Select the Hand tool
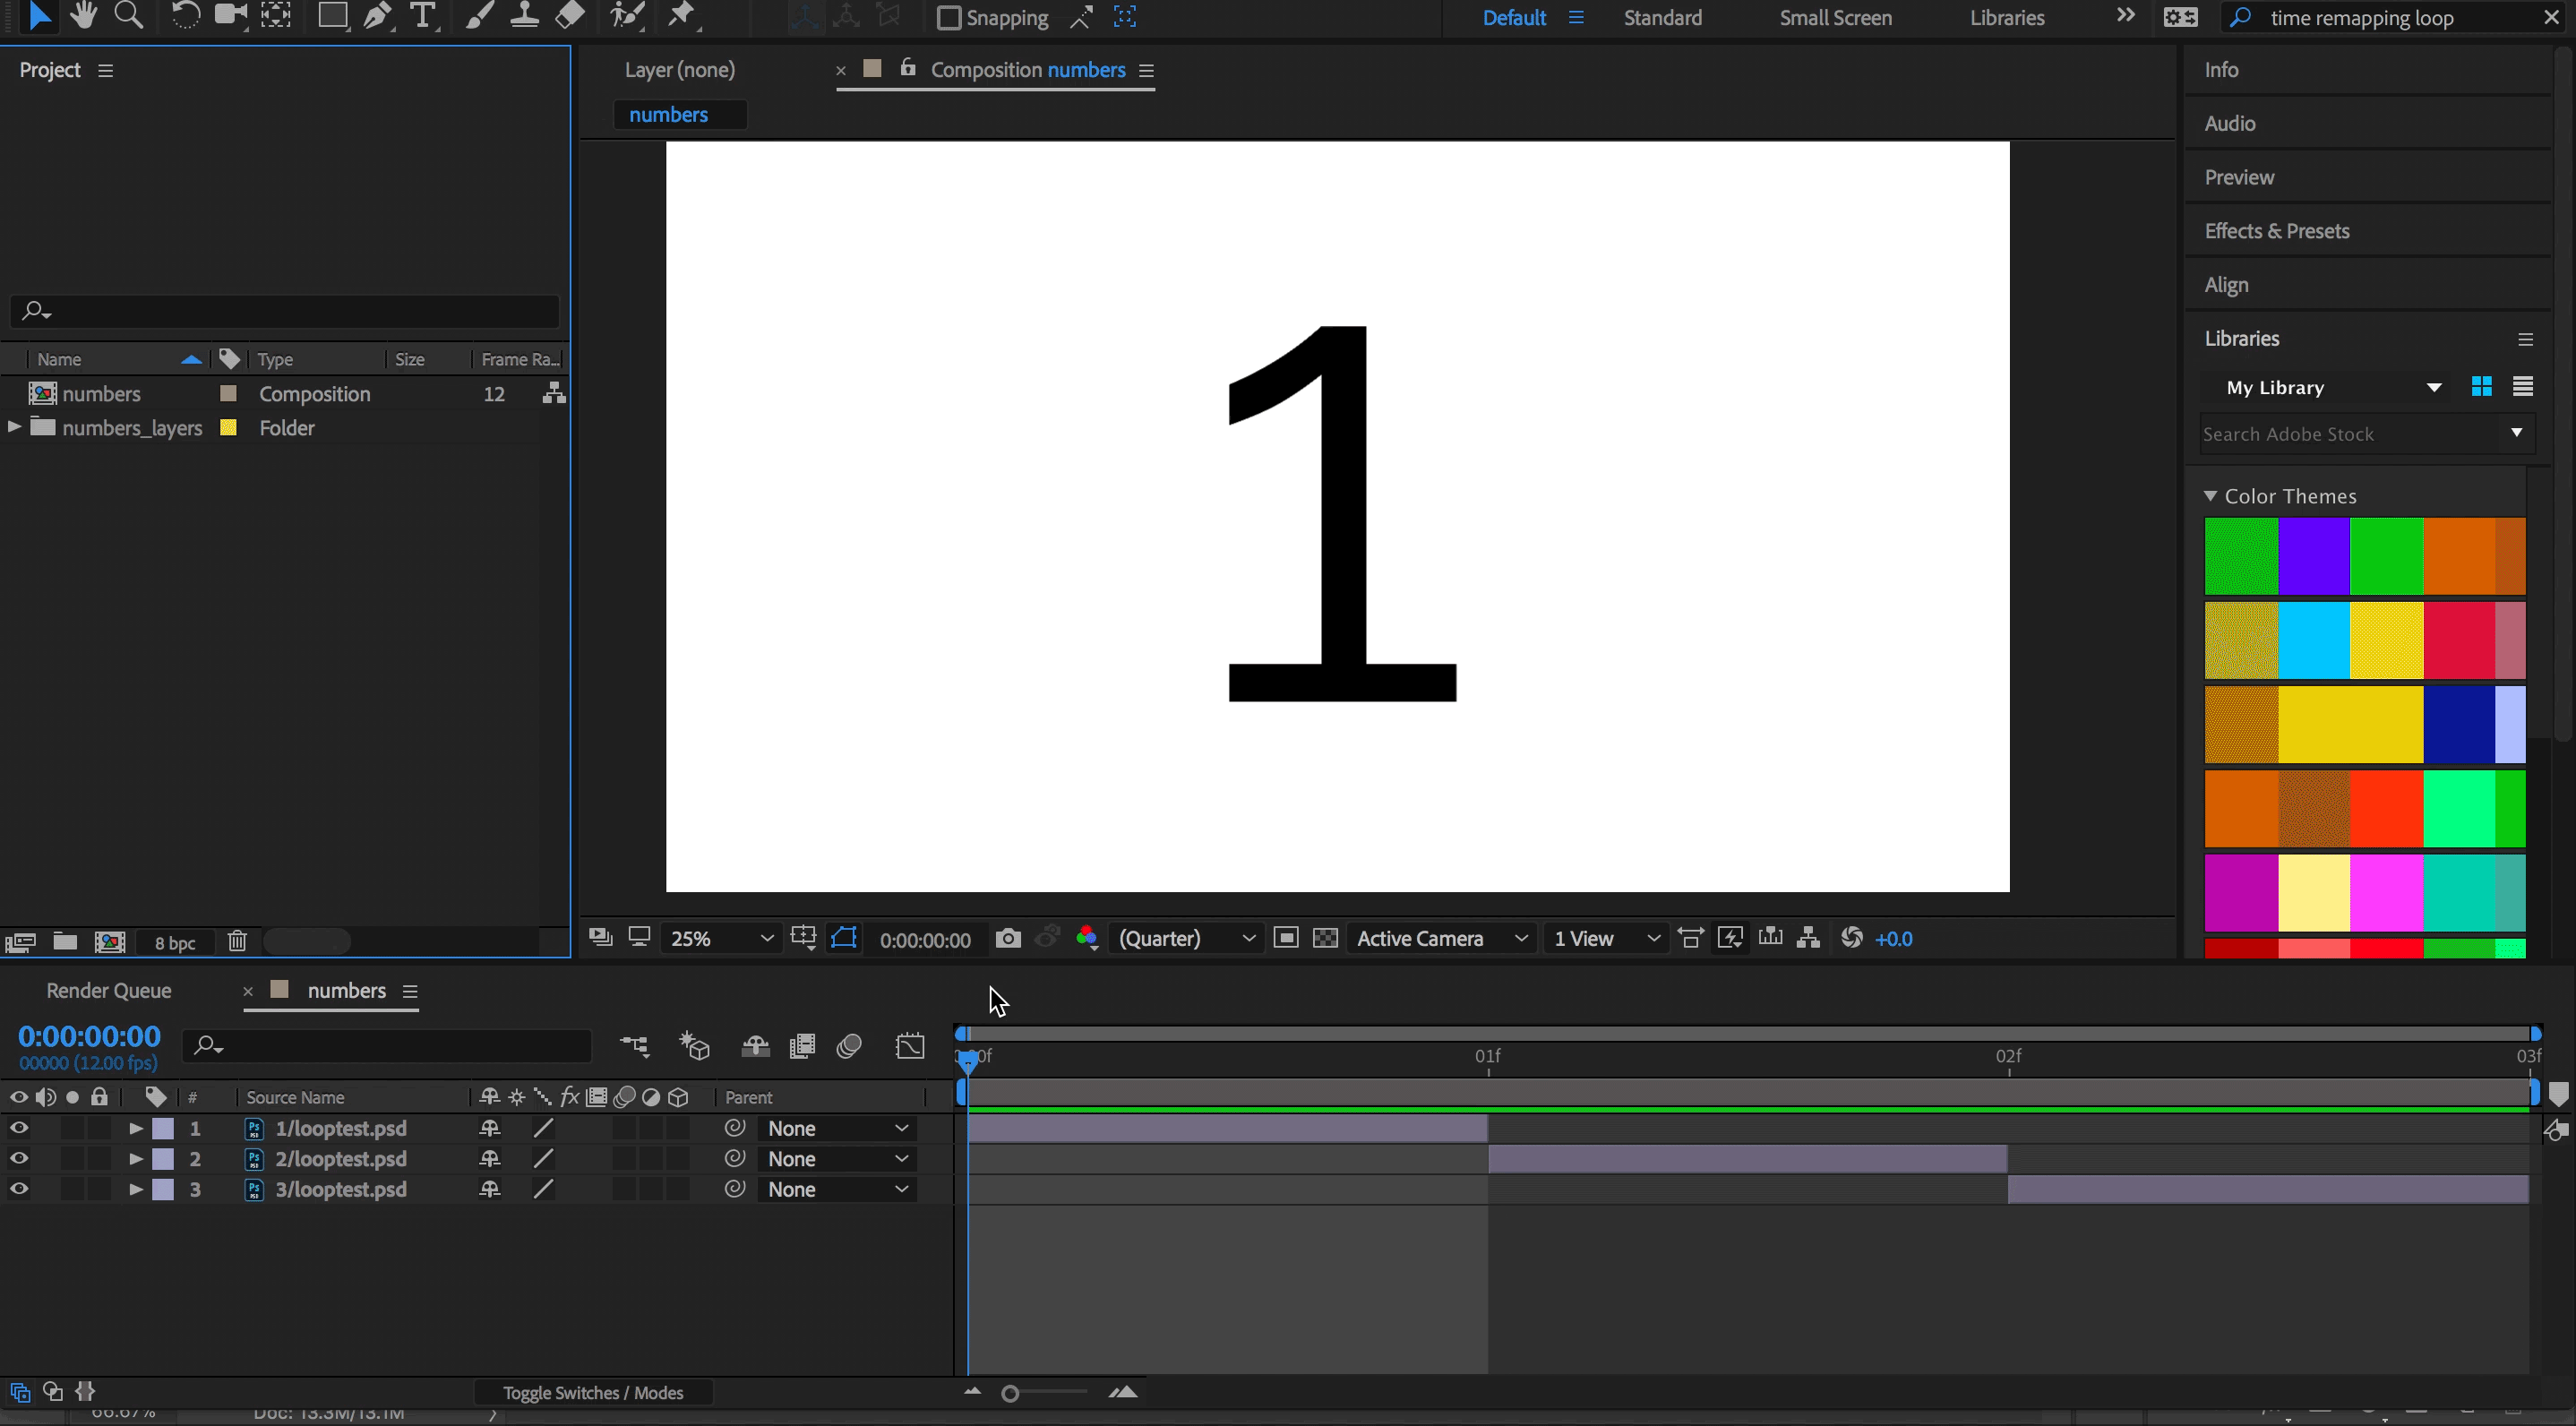The image size is (2576, 1426). (84, 16)
